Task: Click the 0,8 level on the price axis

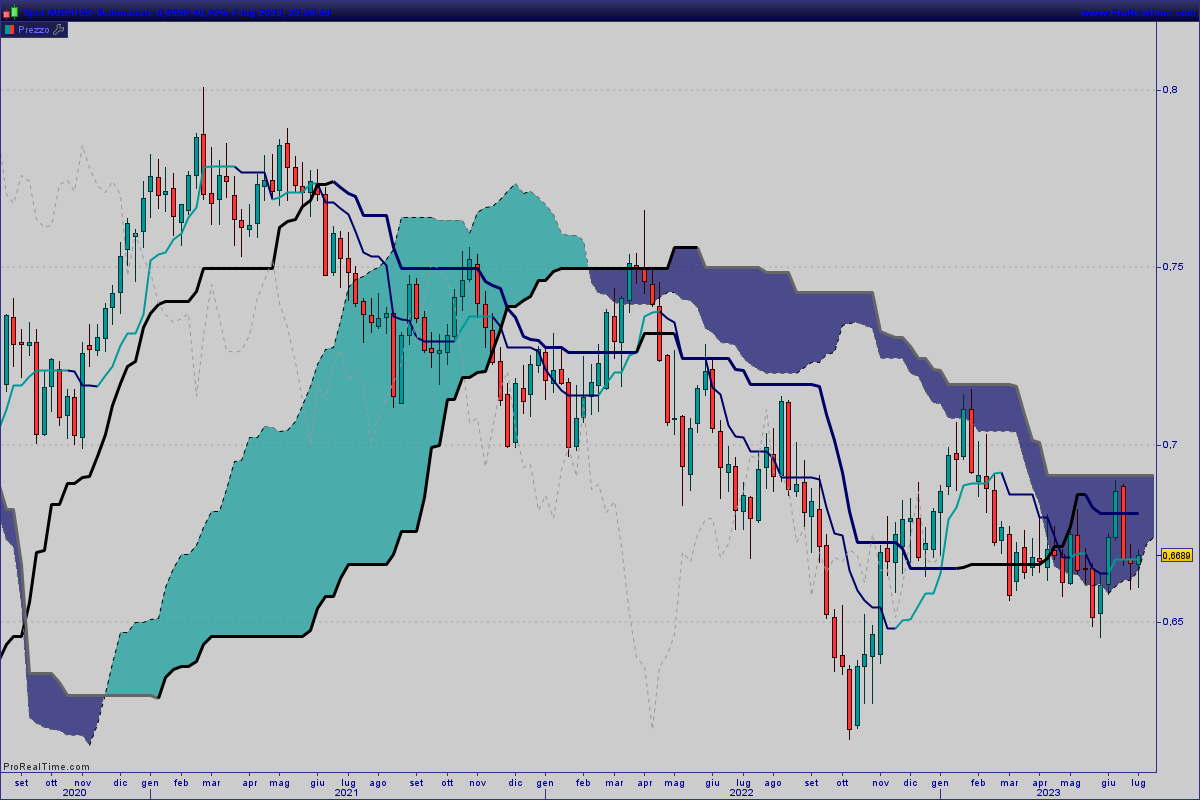Action: coord(1168,90)
